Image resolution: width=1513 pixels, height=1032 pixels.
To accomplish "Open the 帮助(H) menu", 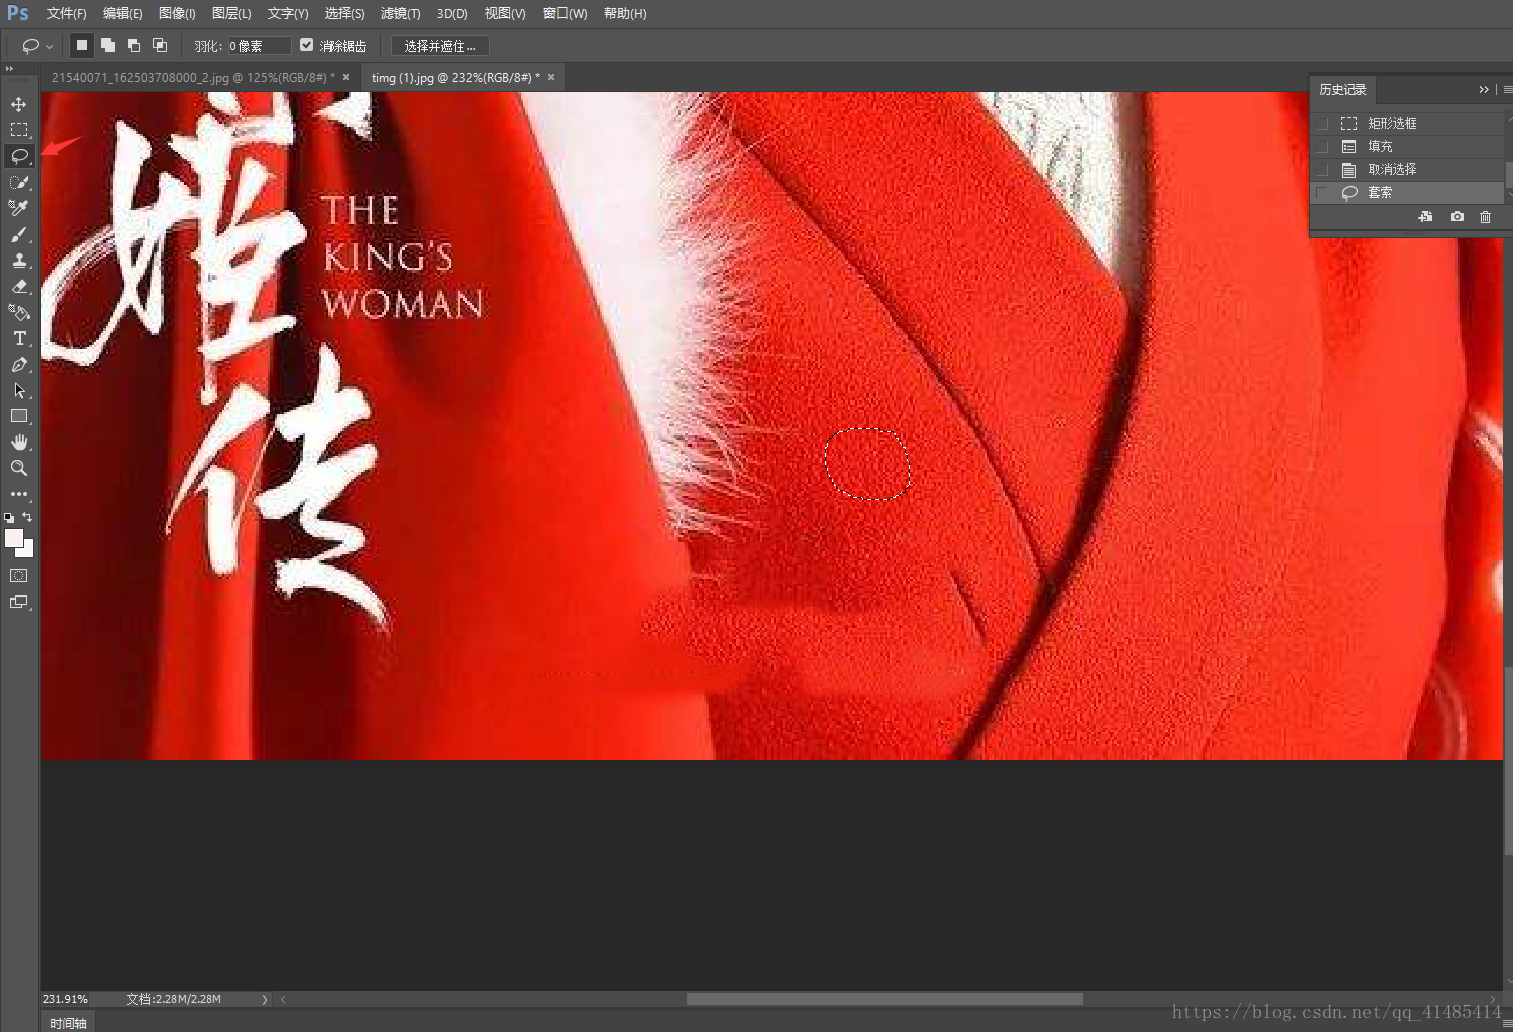I will coord(625,14).
